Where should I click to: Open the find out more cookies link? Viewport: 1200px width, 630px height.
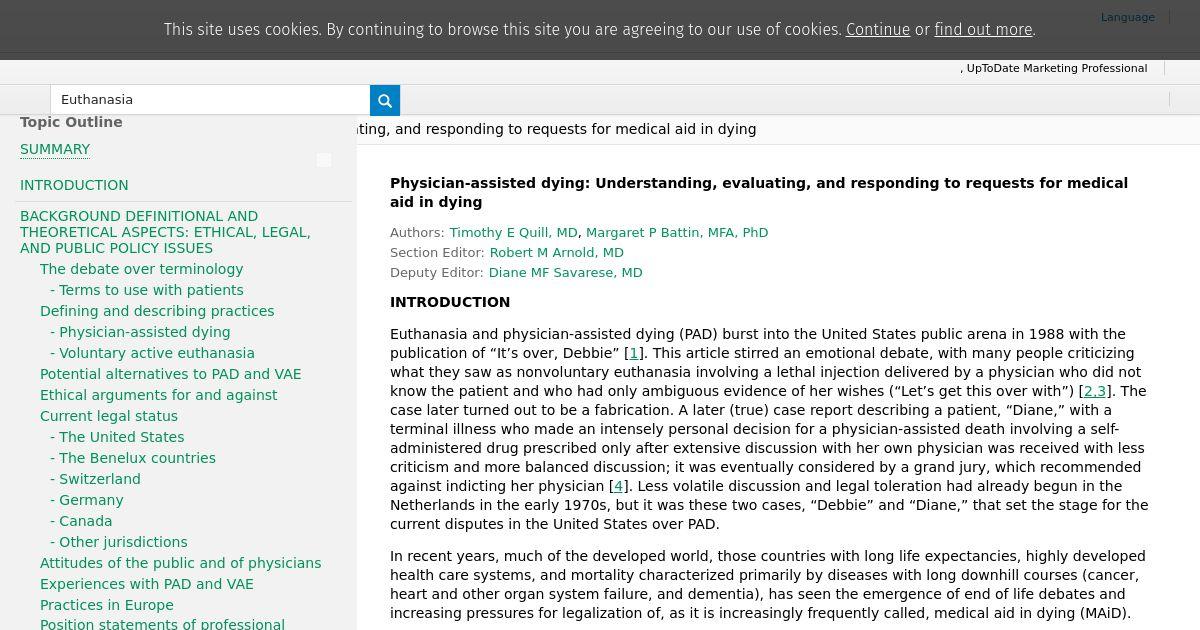coord(982,30)
